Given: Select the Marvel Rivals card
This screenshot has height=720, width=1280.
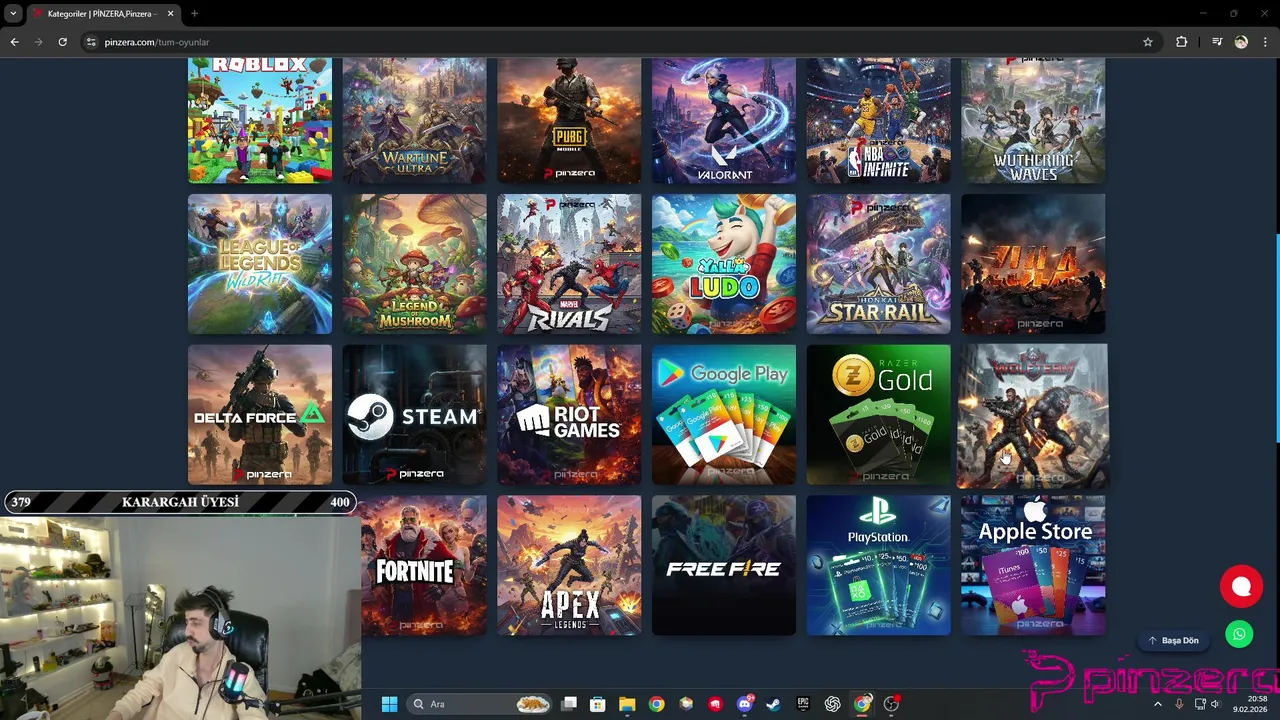Looking at the screenshot, I should [569, 264].
